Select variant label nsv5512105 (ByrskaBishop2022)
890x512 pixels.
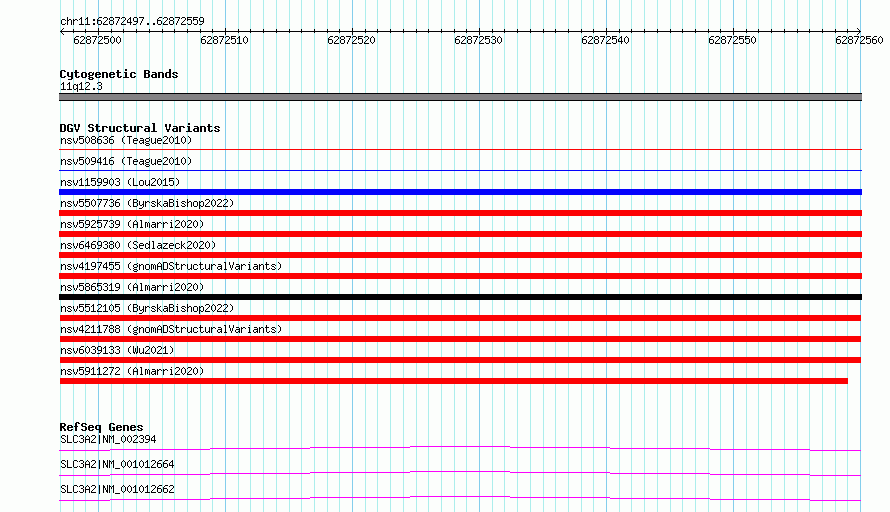click(x=147, y=308)
